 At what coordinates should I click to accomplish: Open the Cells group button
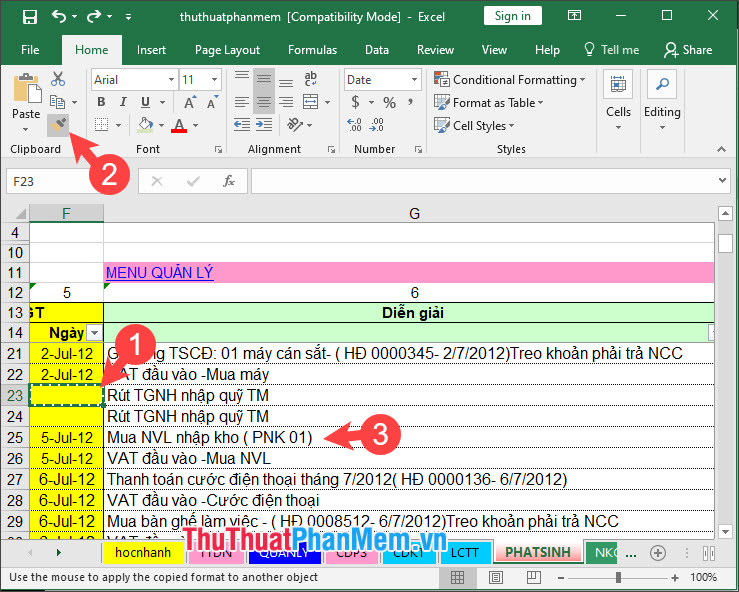coord(618,100)
